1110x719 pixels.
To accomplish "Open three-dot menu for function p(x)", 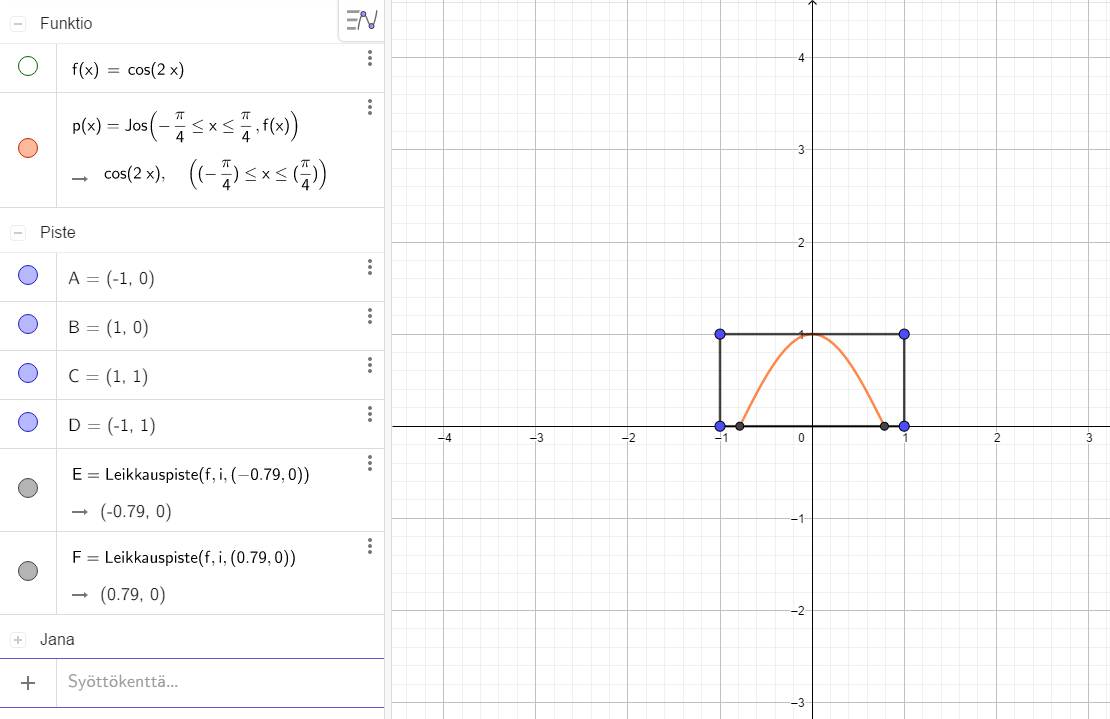I will 370,107.
